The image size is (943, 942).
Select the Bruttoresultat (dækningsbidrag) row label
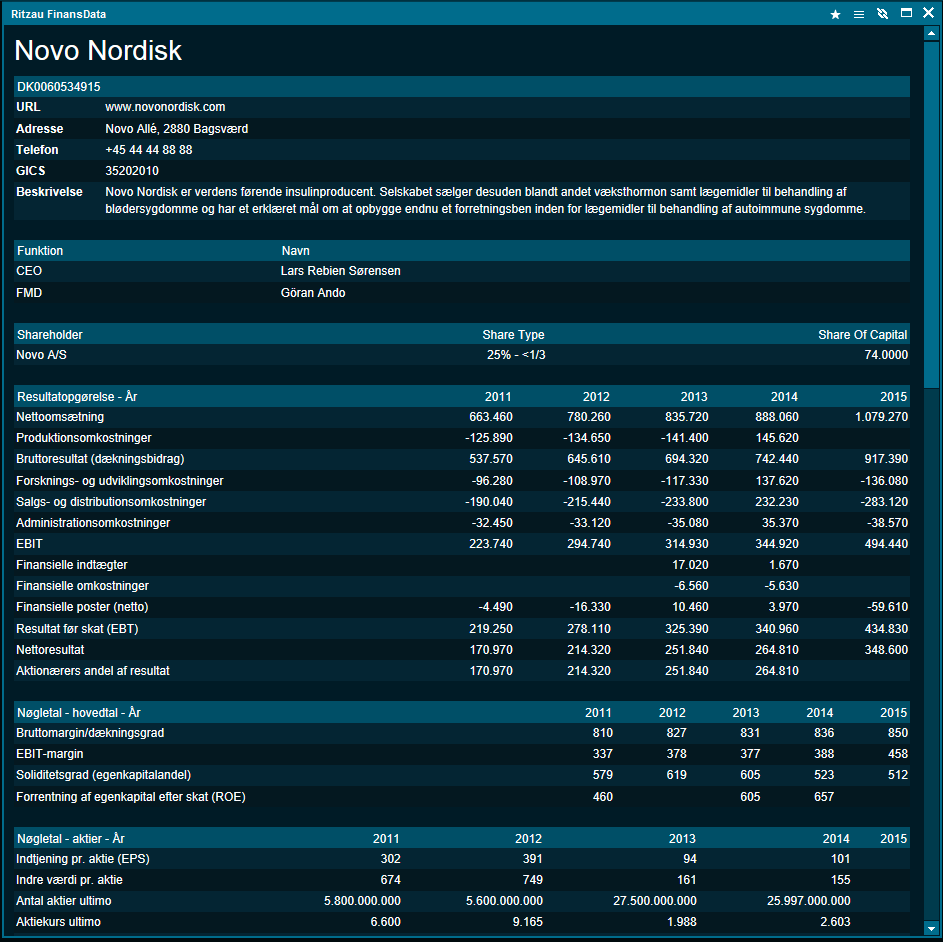[100, 459]
